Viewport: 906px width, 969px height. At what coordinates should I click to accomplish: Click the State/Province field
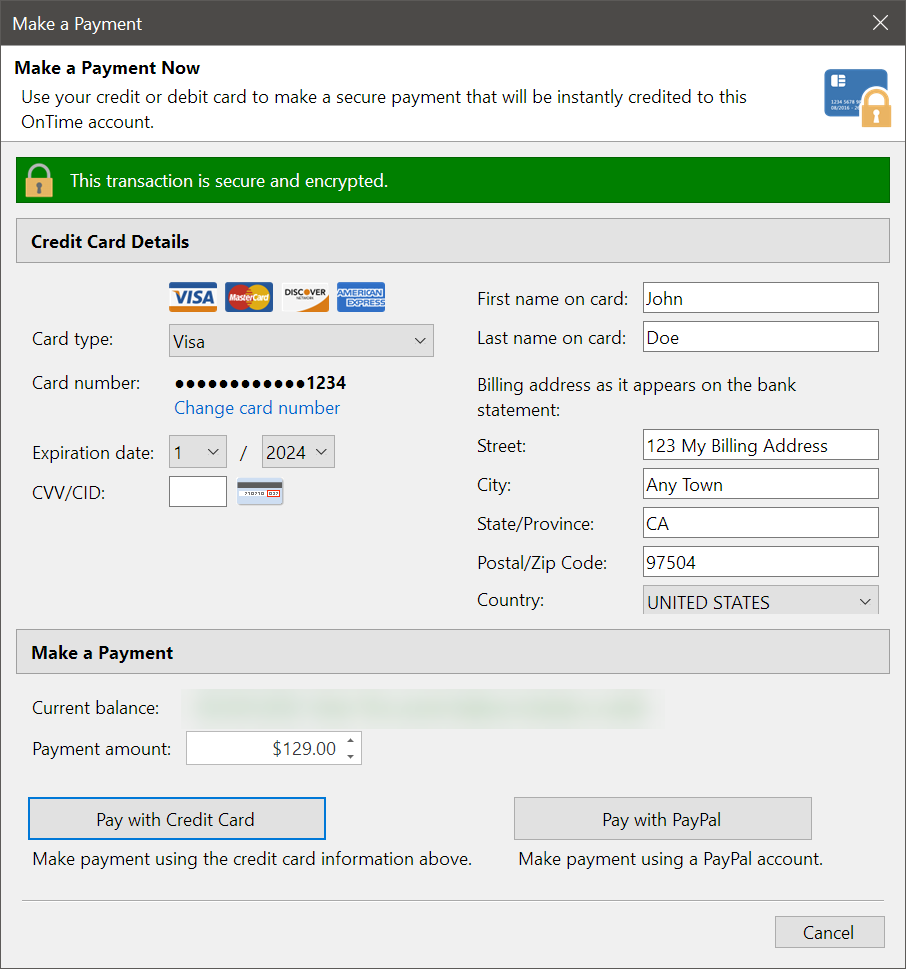(761, 523)
